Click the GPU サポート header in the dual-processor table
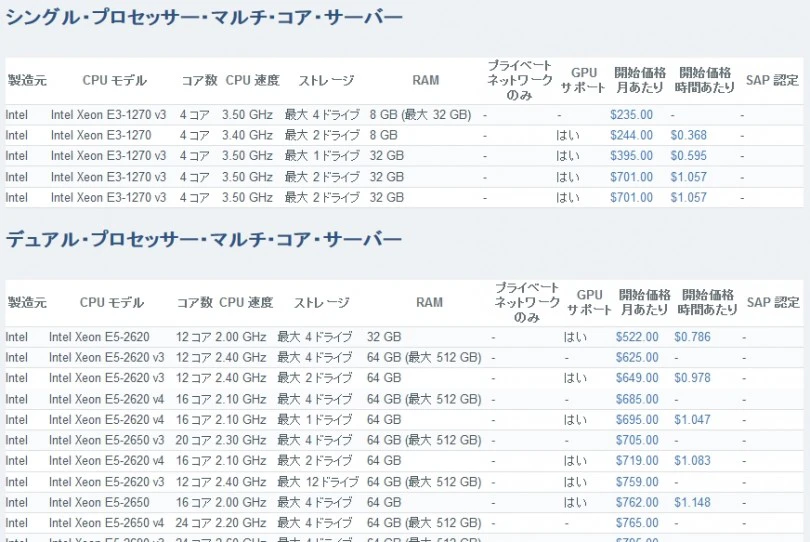The width and height of the screenshot is (810, 542). (589, 302)
